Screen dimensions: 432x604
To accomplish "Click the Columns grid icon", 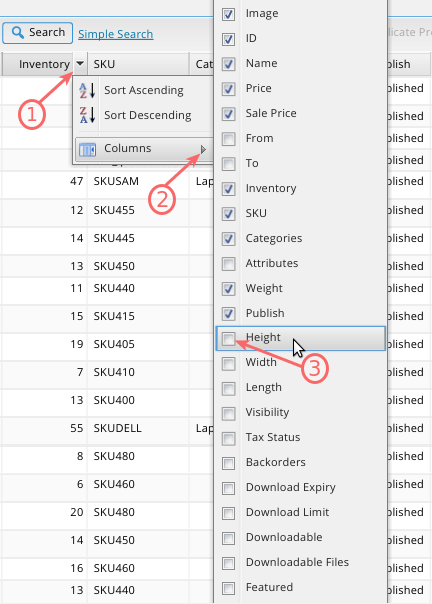I will [x=87, y=149].
